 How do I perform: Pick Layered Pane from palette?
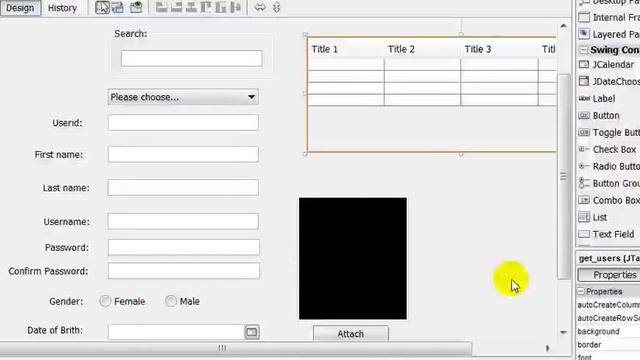609,34
